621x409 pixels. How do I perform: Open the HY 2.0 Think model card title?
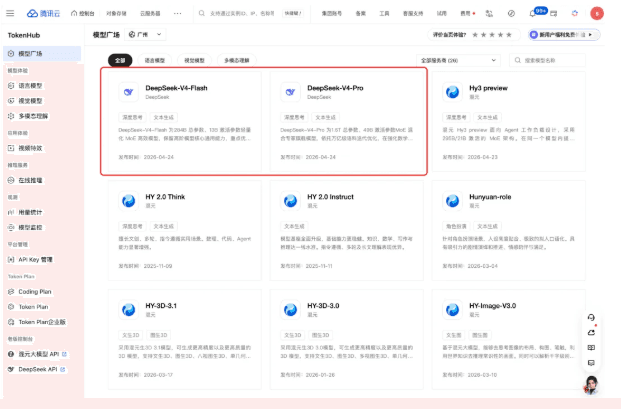pos(165,197)
